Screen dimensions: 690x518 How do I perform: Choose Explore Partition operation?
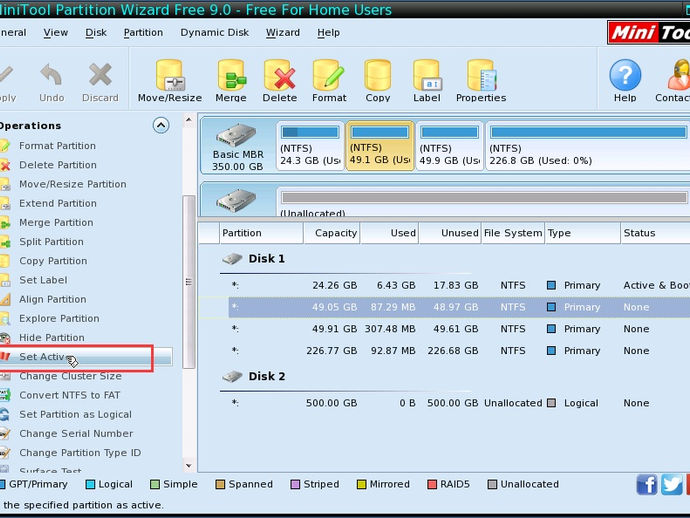(59, 319)
